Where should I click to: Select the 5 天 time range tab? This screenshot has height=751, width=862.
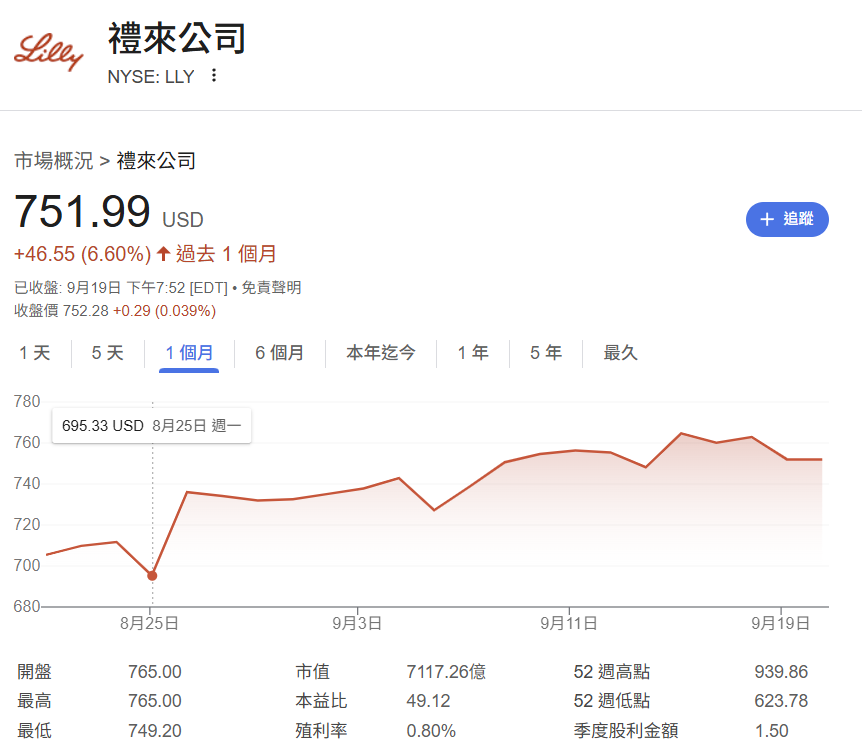108,353
